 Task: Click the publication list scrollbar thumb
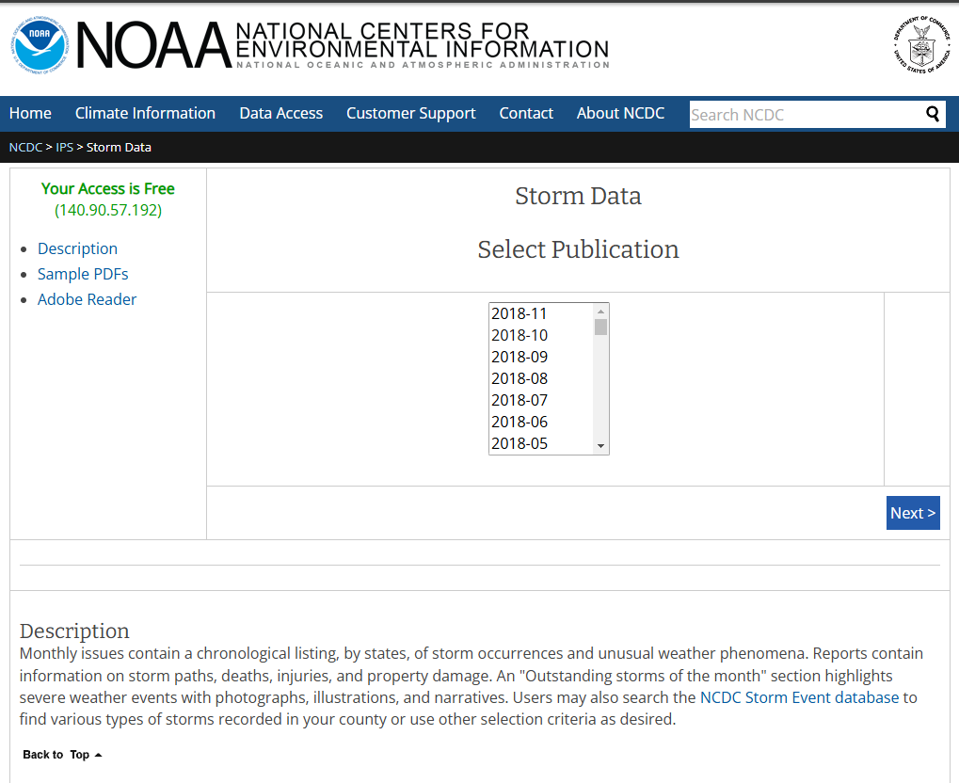click(601, 327)
